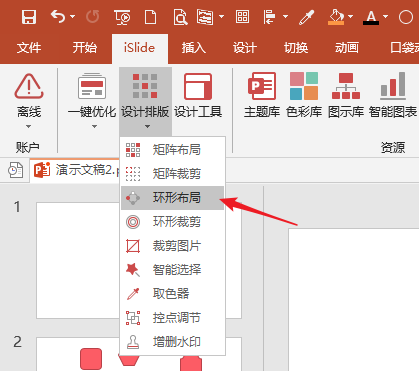Click the Undo arrow icon
The width and height of the screenshot is (419, 371).
[58, 16]
